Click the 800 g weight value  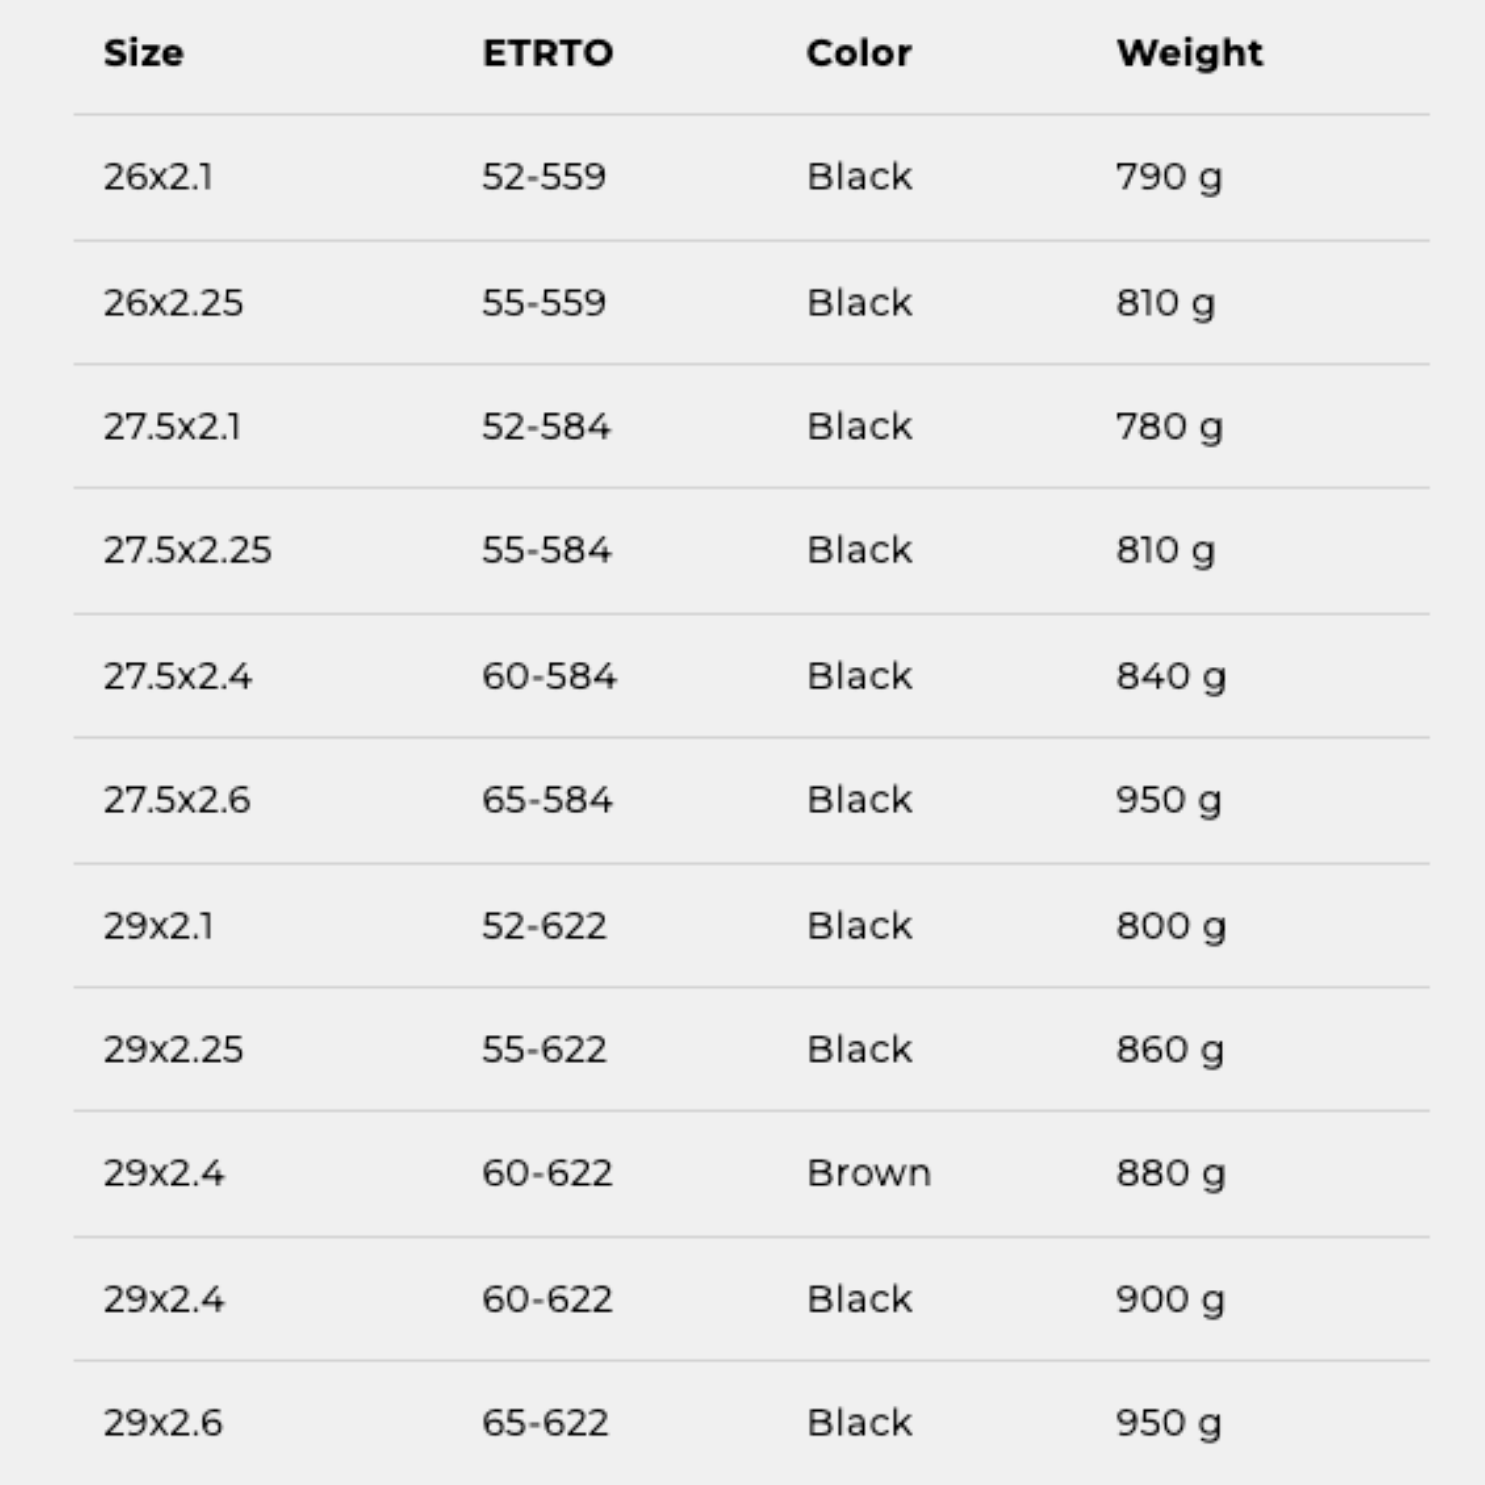coord(1170,926)
